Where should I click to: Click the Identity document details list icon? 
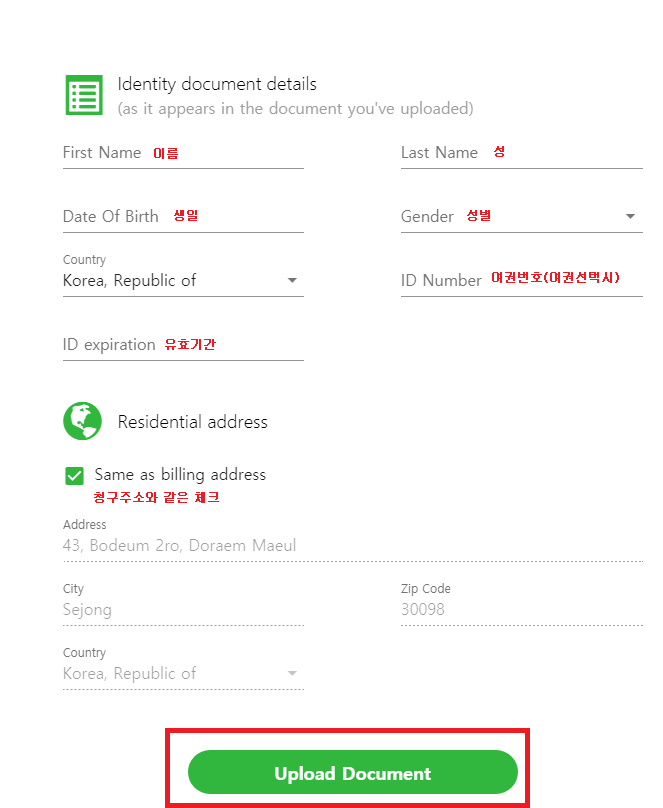pyautogui.click(x=84, y=95)
